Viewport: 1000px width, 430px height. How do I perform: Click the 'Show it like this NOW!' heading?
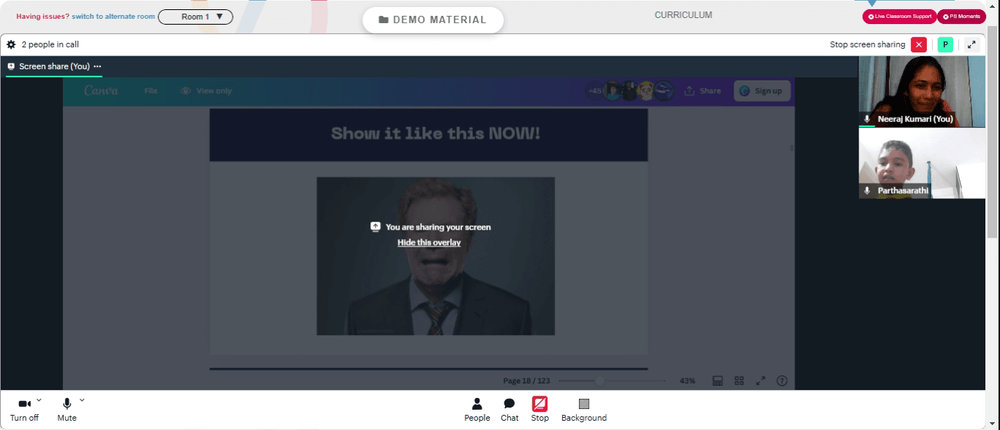[436, 133]
